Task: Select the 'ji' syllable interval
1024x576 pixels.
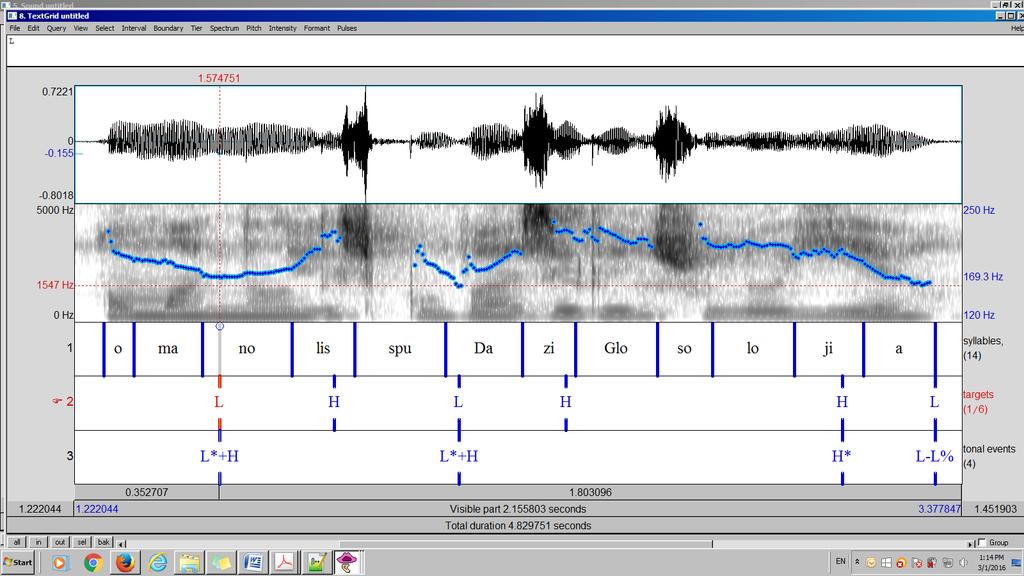Action: pos(828,349)
